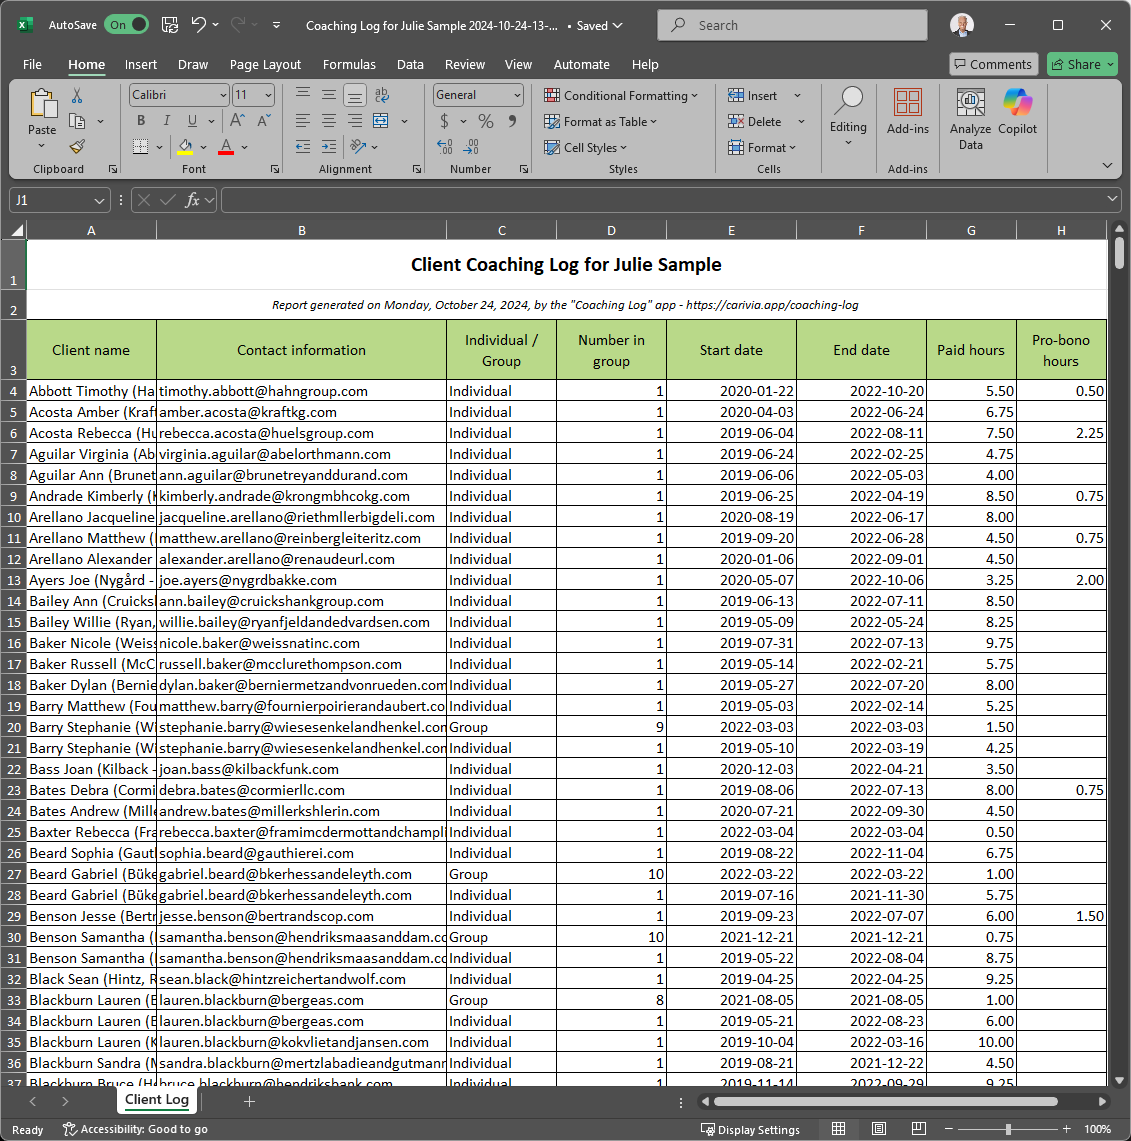Open the Comments pane

(x=993, y=64)
